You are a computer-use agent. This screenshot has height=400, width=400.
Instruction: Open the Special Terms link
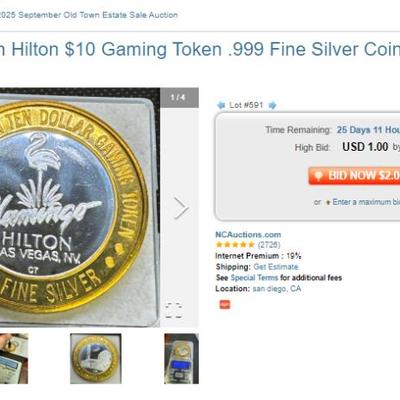254,278
